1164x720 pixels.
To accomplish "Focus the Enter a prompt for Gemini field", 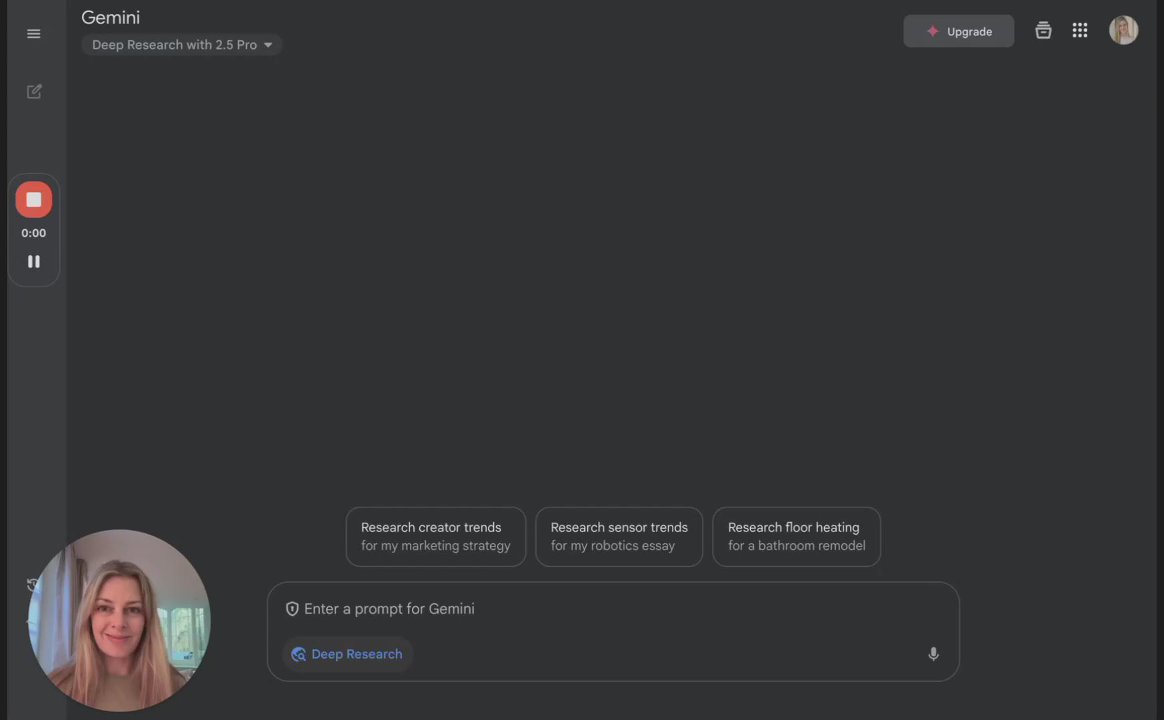I will click(x=600, y=609).
